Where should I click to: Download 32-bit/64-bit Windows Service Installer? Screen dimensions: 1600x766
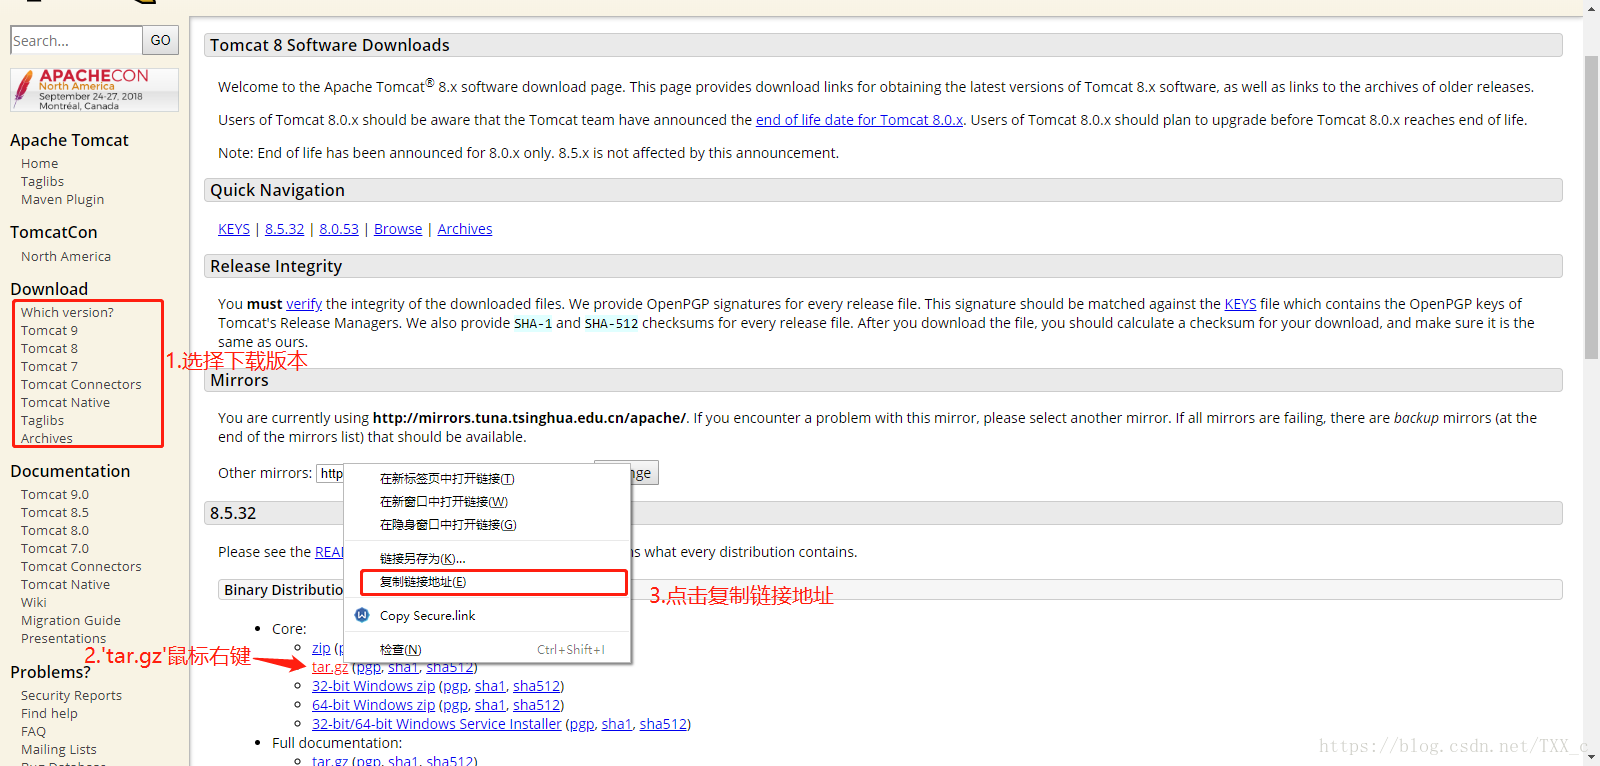click(437, 724)
